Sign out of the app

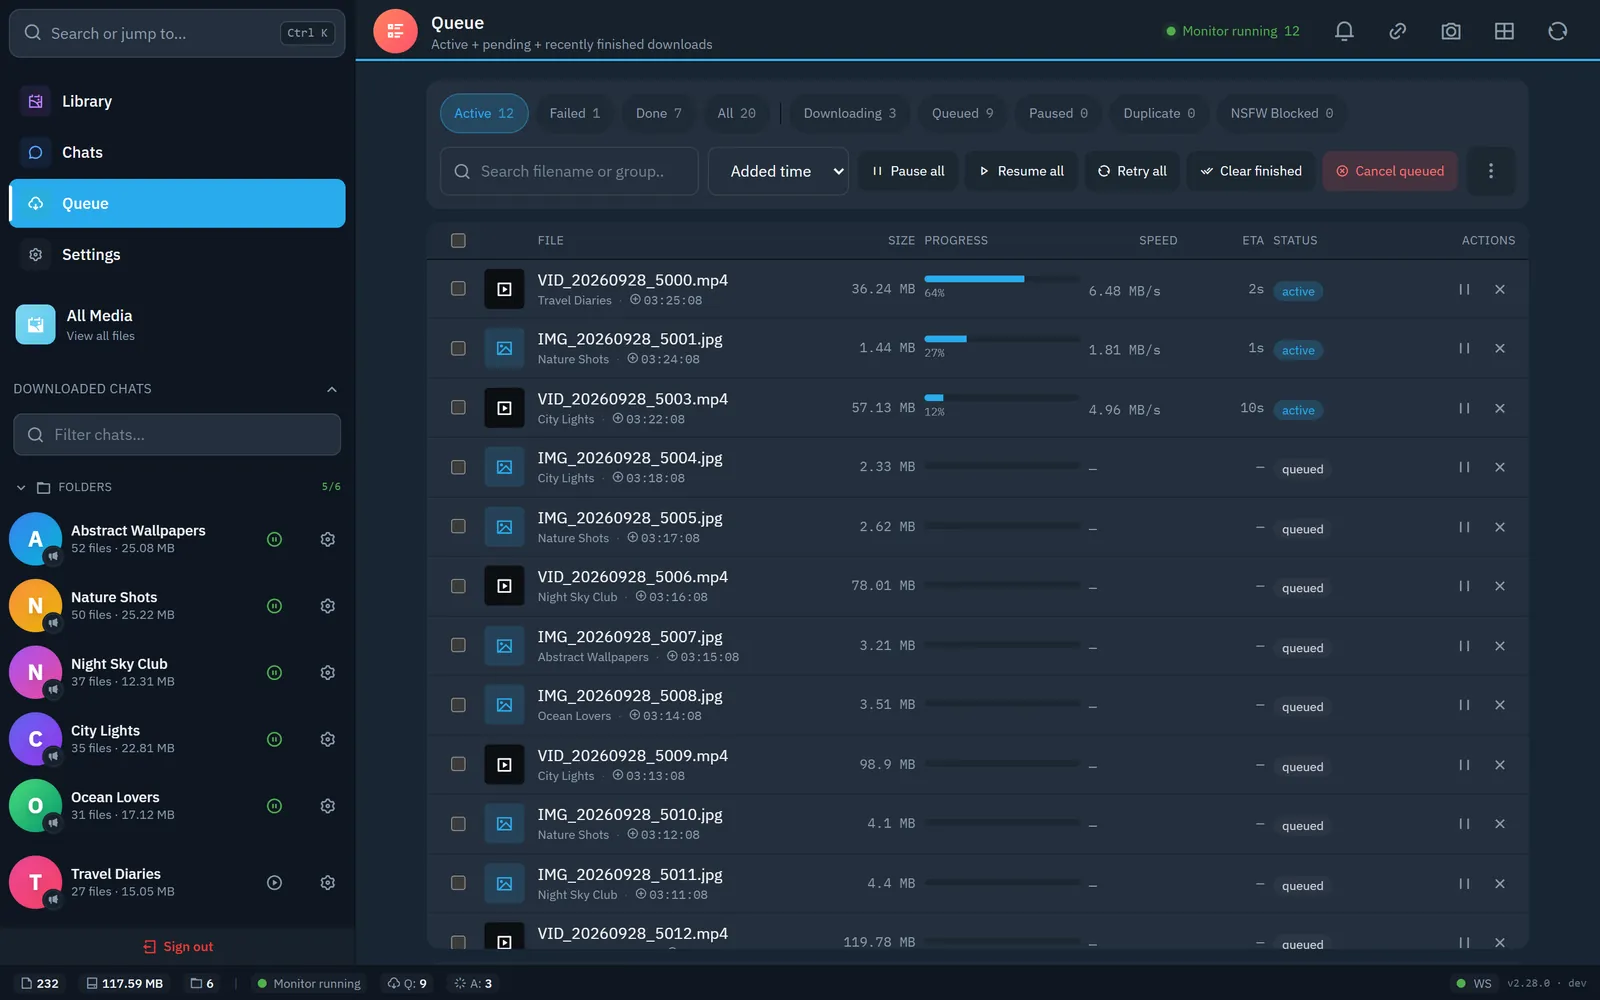pos(178,946)
